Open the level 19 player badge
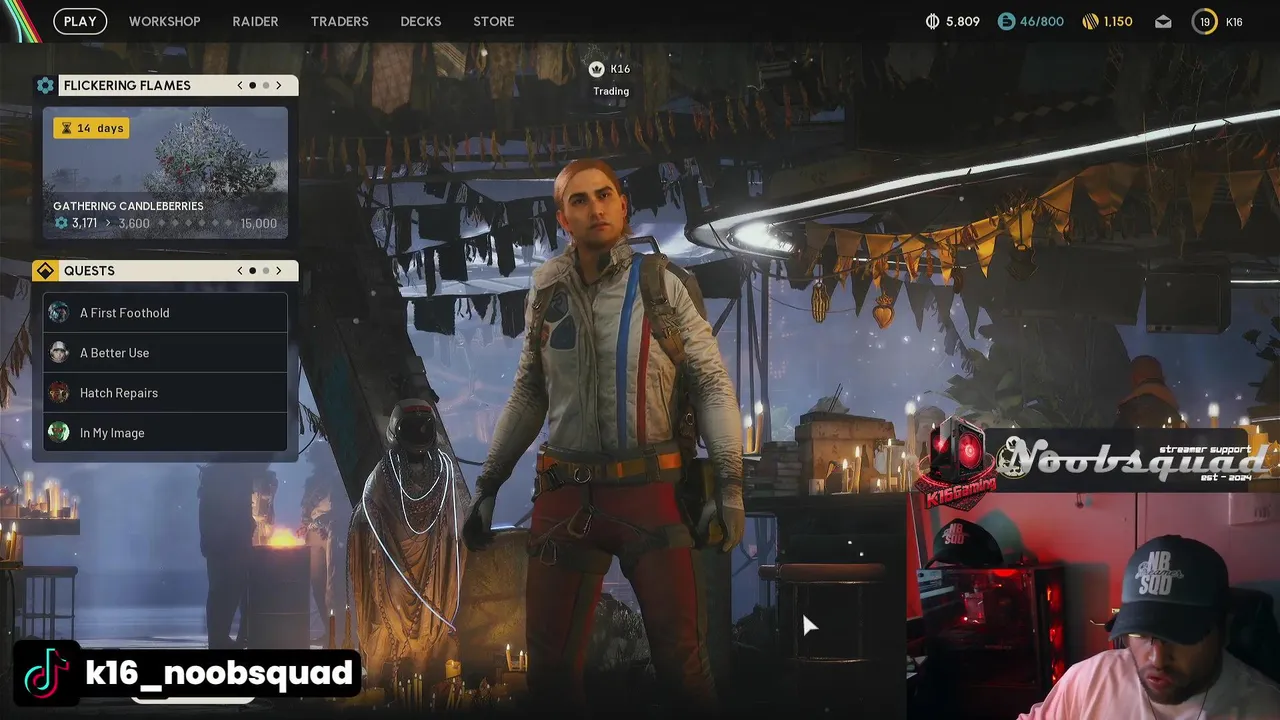This screenshot has width=1280, height=720. point(1204,21)
